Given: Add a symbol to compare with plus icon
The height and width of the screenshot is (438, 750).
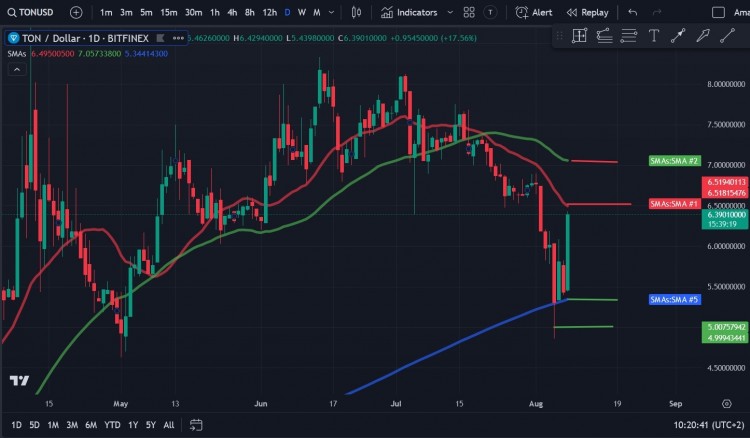Looking at the screenshot, I should [x=76, y=12].
